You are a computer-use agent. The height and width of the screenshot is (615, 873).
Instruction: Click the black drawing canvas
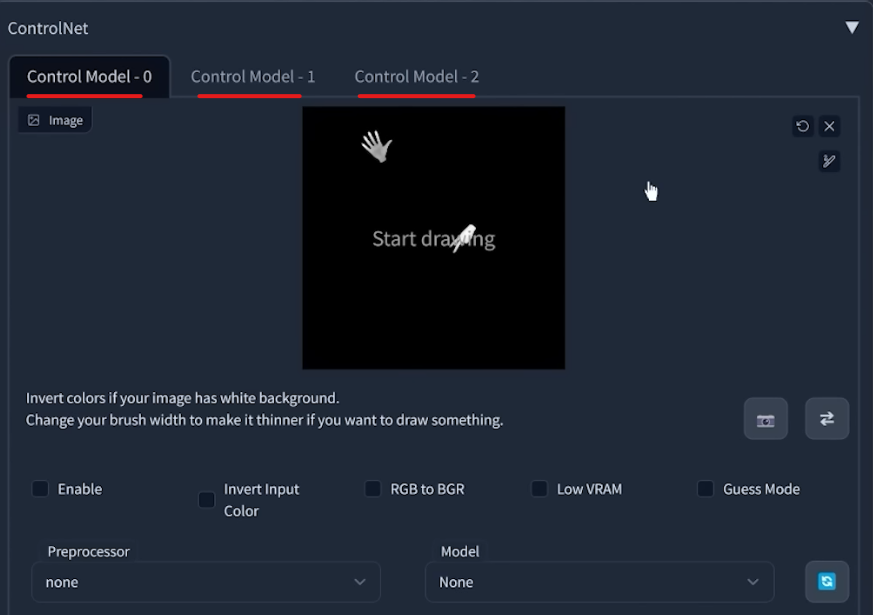pyautogui.click(x=434, y=238)
